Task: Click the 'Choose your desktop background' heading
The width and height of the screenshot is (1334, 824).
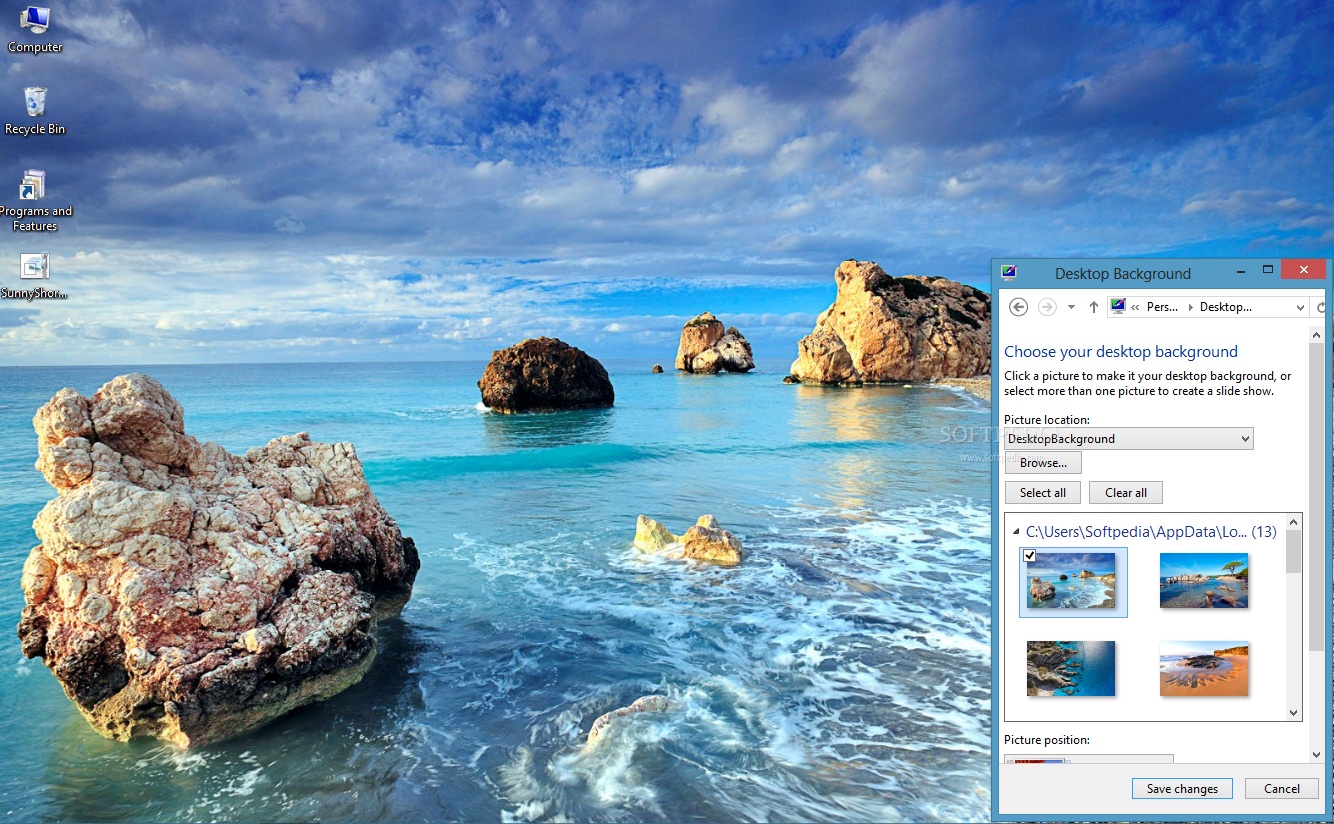Action: (x=1121, y=351)
